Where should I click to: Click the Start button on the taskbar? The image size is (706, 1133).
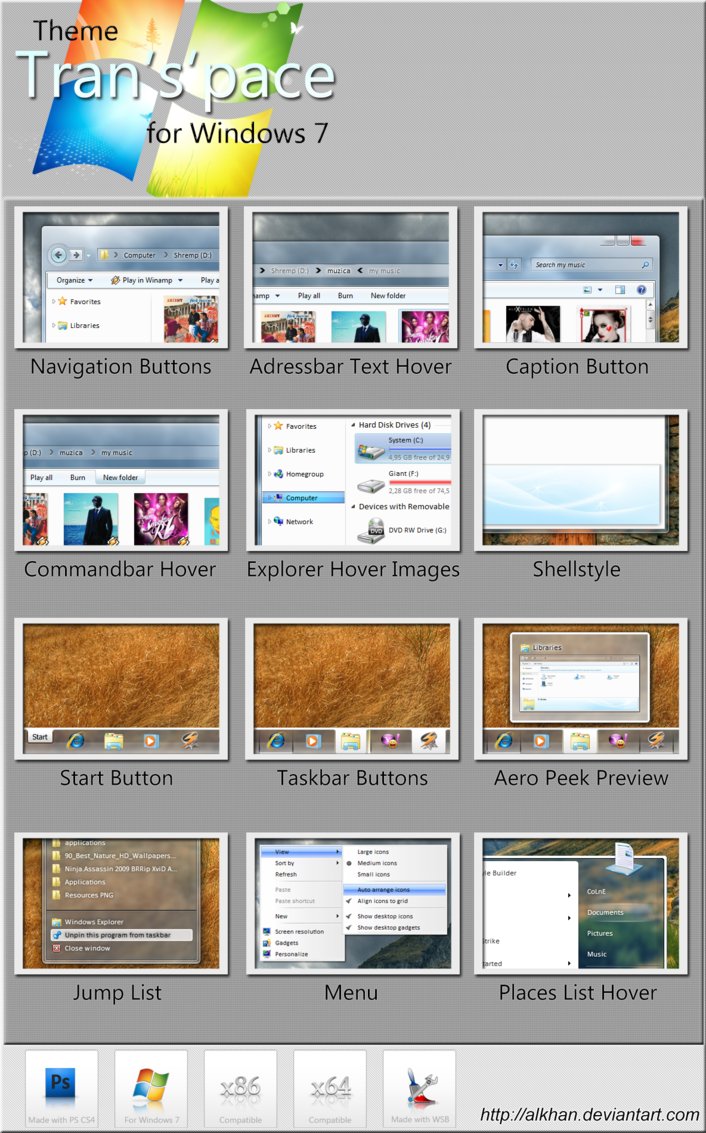pos(39,737)
